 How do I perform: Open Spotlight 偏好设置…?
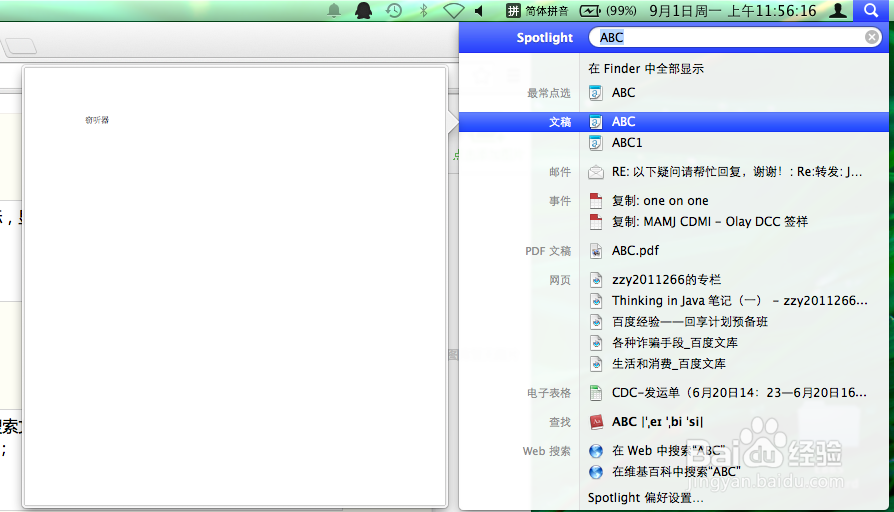point(645,498)
